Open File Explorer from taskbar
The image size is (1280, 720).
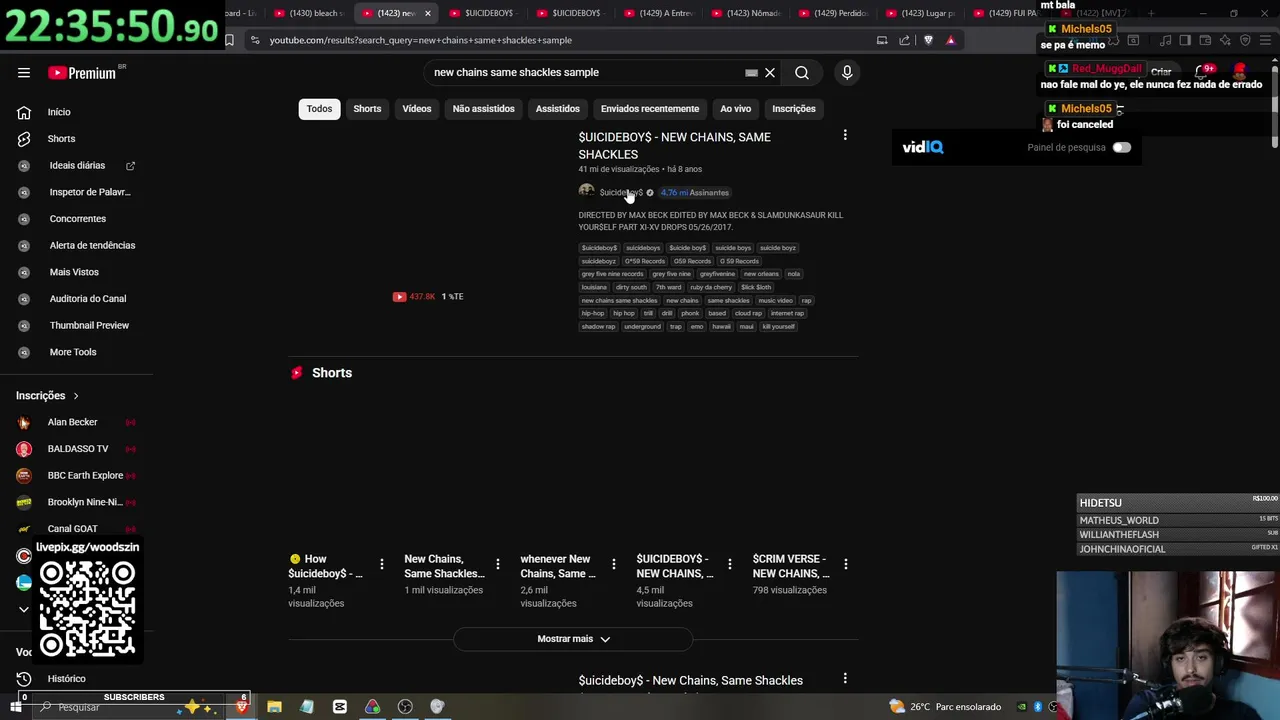[x=274, y=707]
